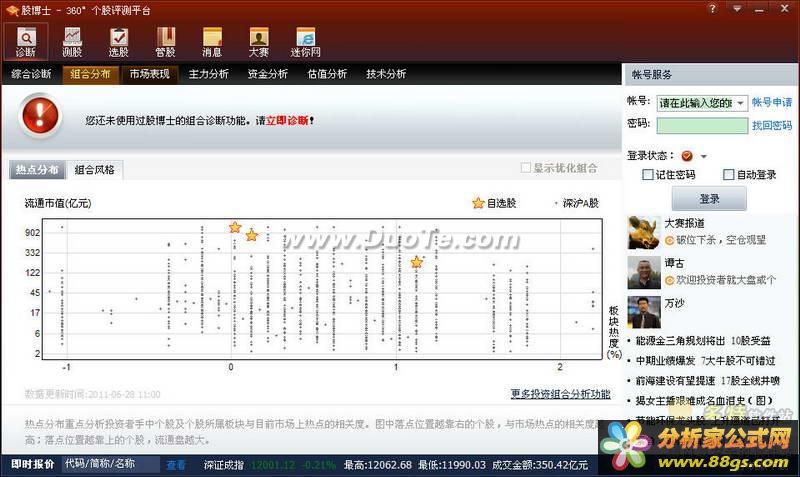800x477 pixels.
Task: Switch to 主力分析 tab
Action: tap(209, 74)
